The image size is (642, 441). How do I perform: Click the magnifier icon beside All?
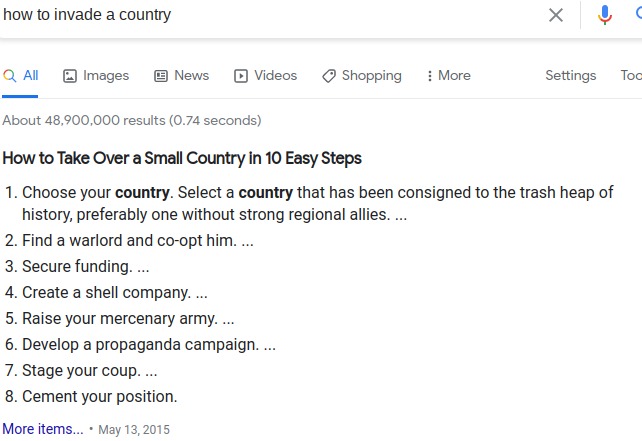tap(9, 76)
